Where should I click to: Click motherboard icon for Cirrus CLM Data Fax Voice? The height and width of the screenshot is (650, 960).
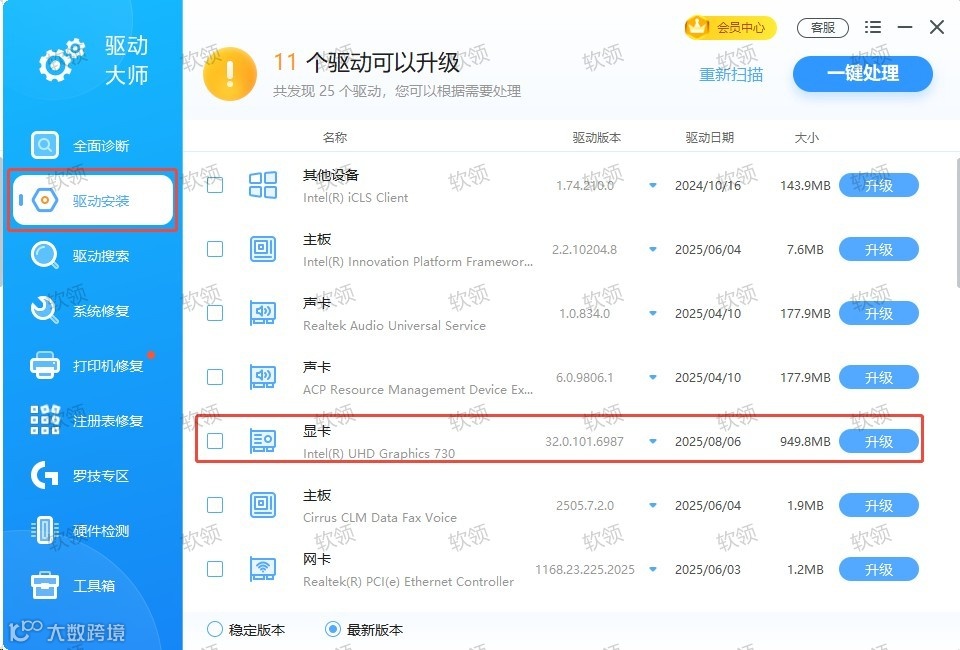click(x=263, y=505)
